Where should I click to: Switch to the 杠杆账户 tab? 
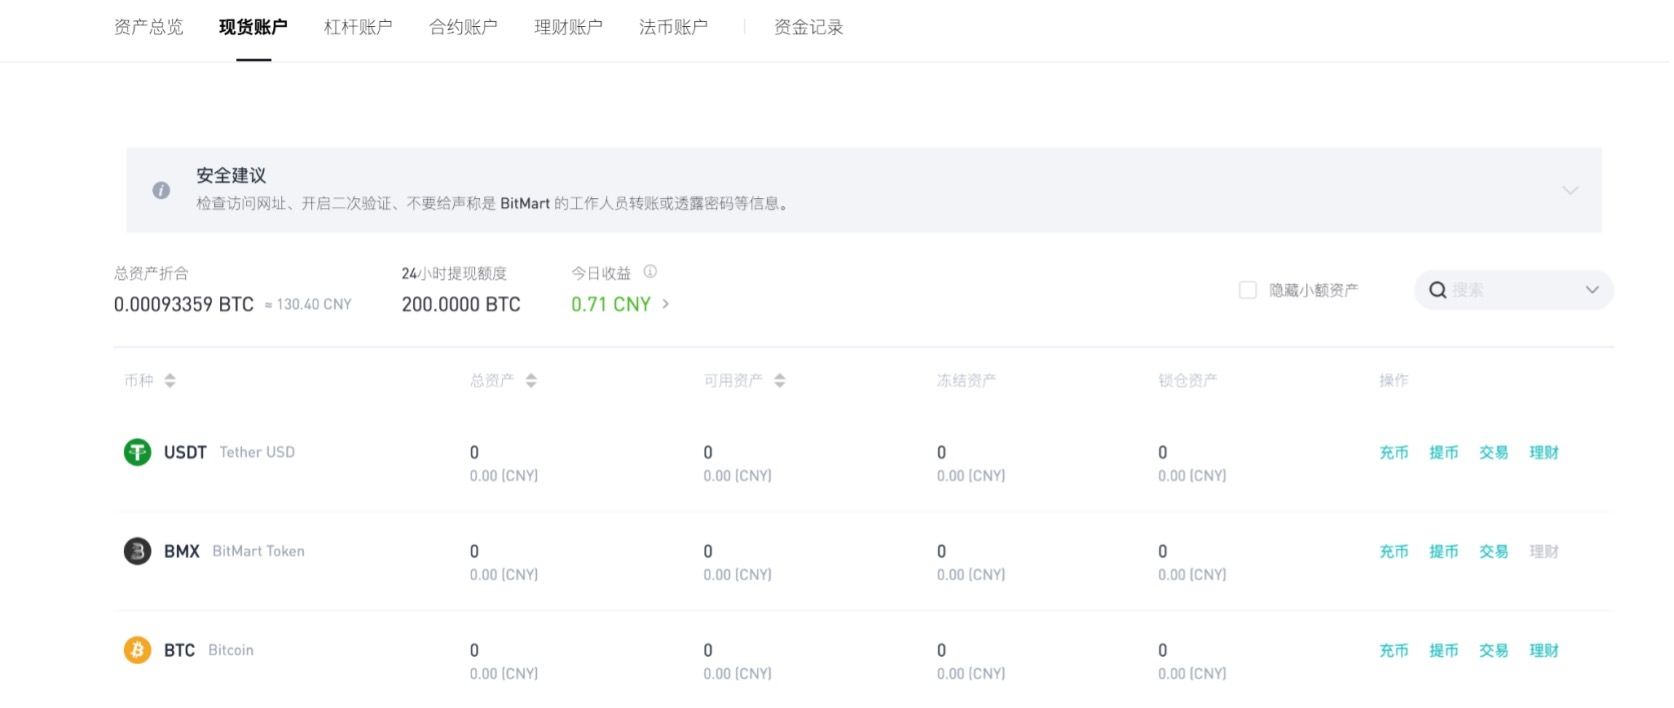[x=358, y=27]
